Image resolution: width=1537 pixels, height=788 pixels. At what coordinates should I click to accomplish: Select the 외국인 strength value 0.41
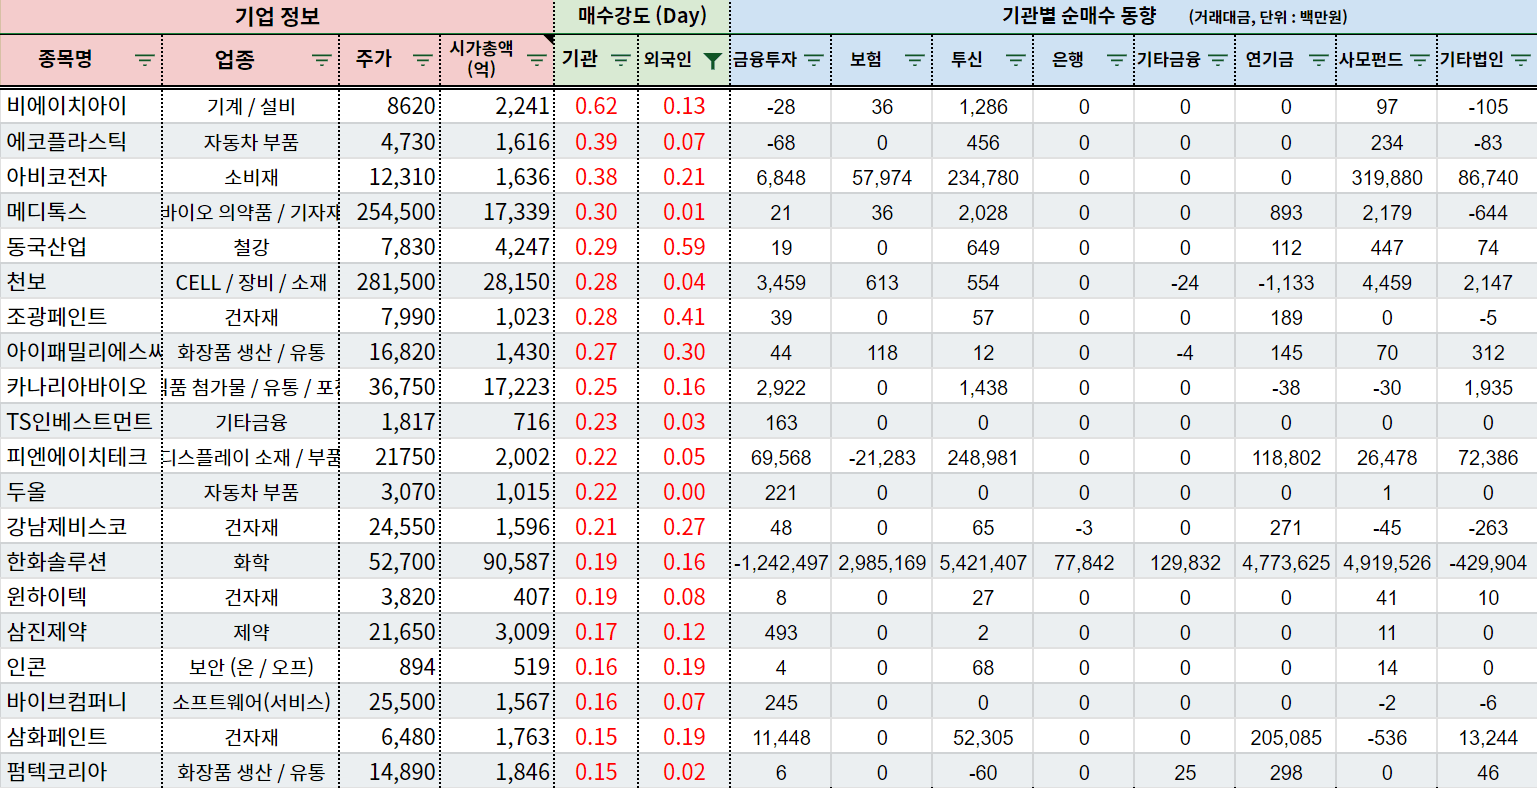click(684, 316)
